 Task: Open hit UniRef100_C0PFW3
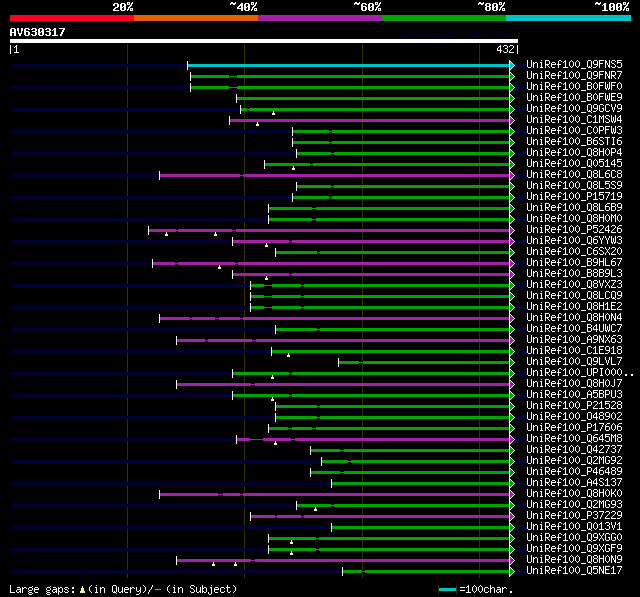[574, 131]
